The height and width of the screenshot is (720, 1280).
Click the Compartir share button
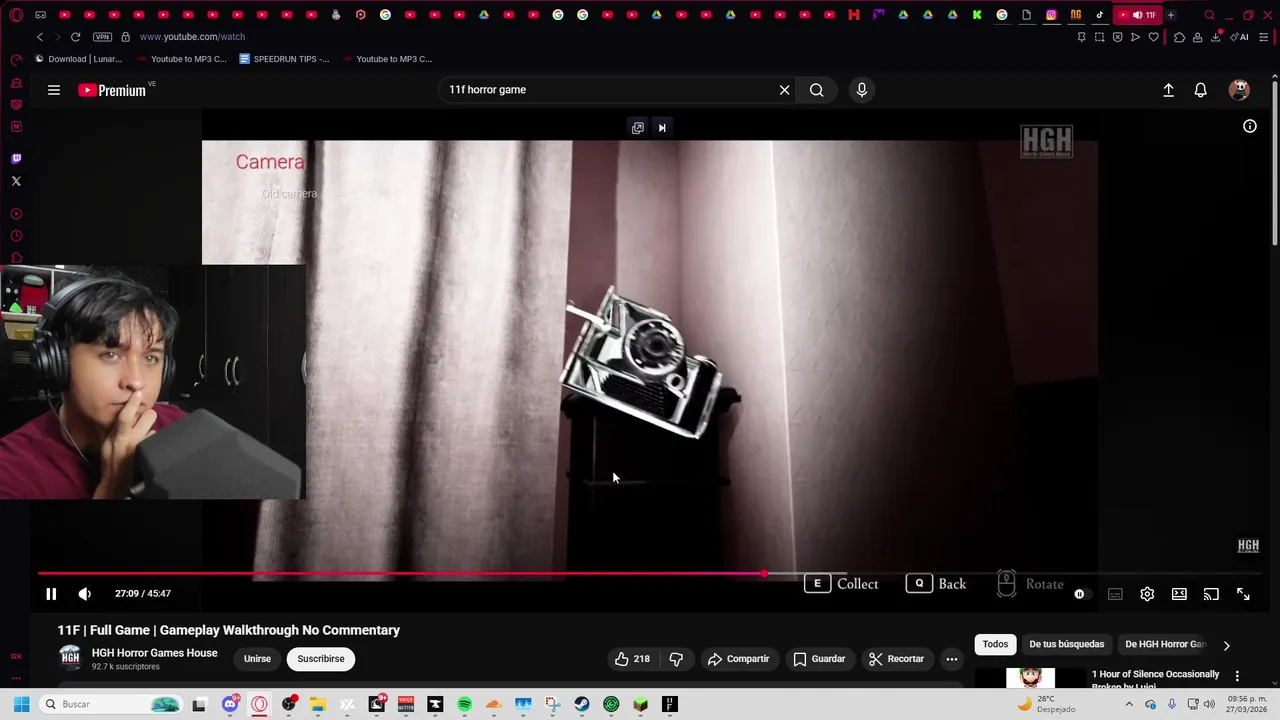[x=738, y=659]
